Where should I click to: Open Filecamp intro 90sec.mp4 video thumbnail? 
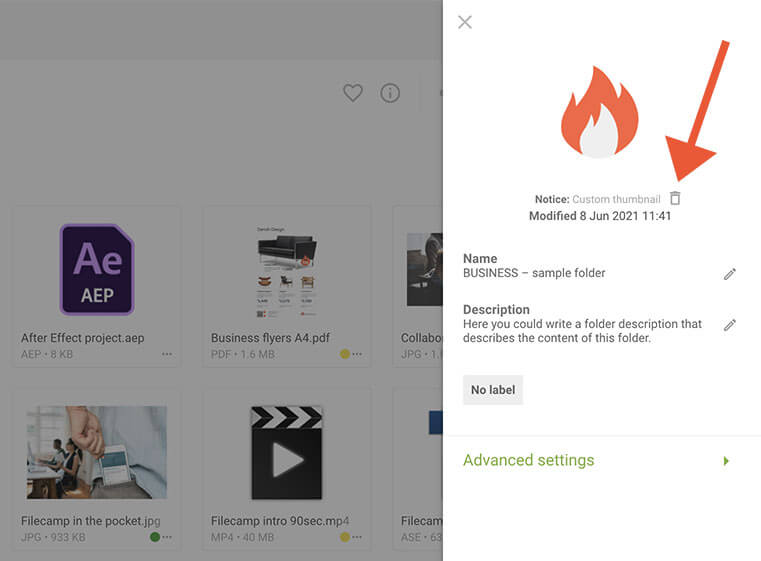pos(287,453)
